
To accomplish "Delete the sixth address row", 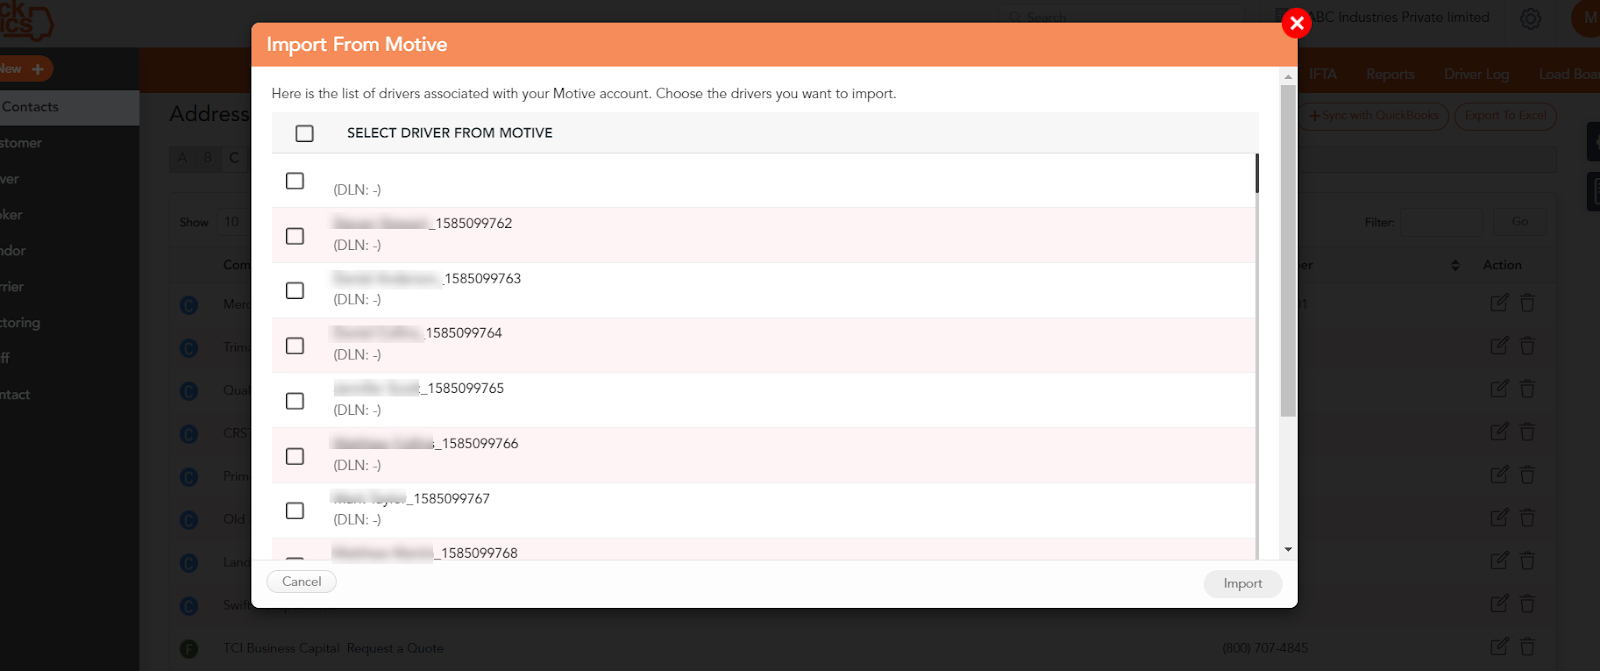I will (1527, 518).
